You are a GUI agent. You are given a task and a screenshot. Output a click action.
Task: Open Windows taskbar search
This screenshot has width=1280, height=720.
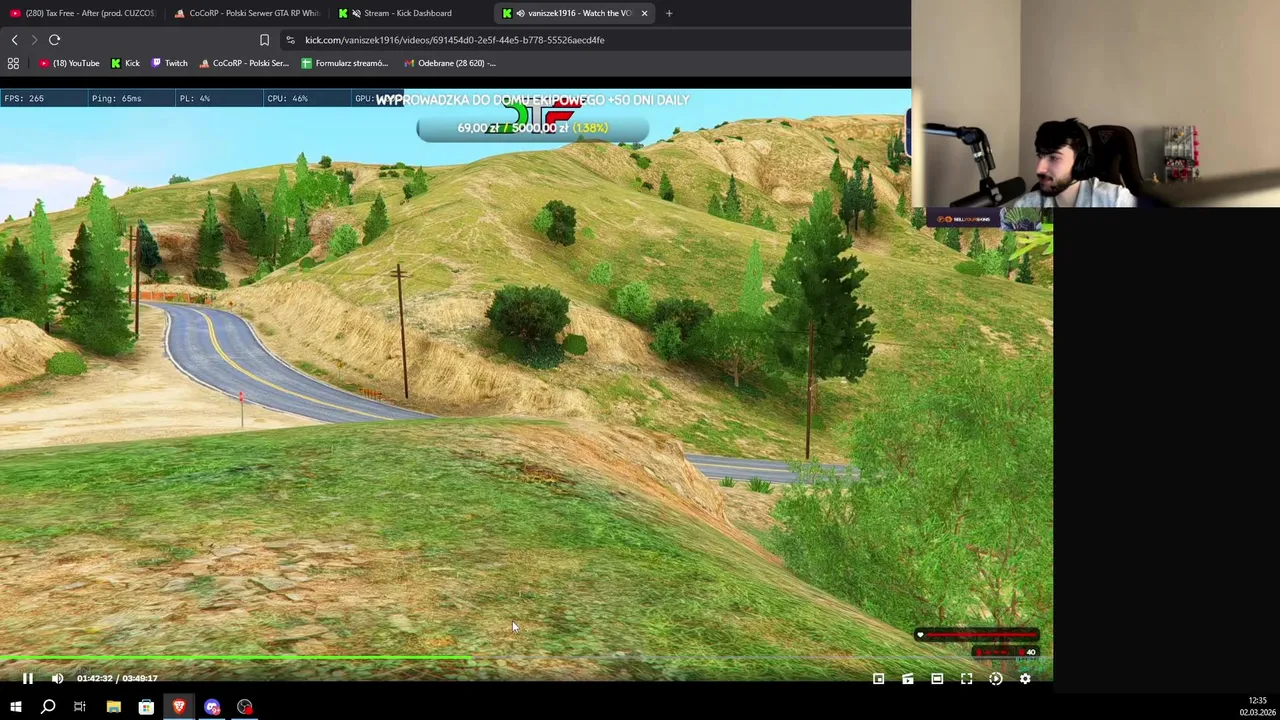pyautogui.click(x=48, y=707)
